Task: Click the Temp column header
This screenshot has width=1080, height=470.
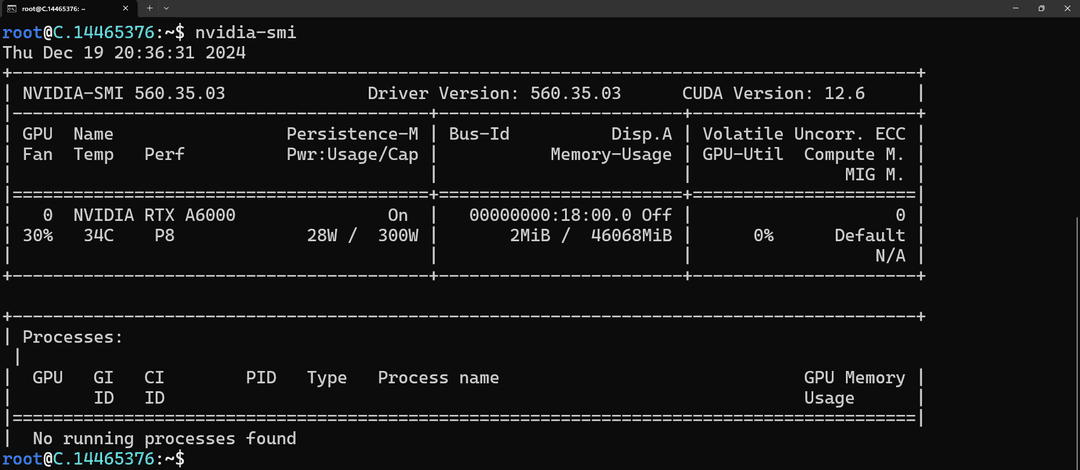Action: 94,154
